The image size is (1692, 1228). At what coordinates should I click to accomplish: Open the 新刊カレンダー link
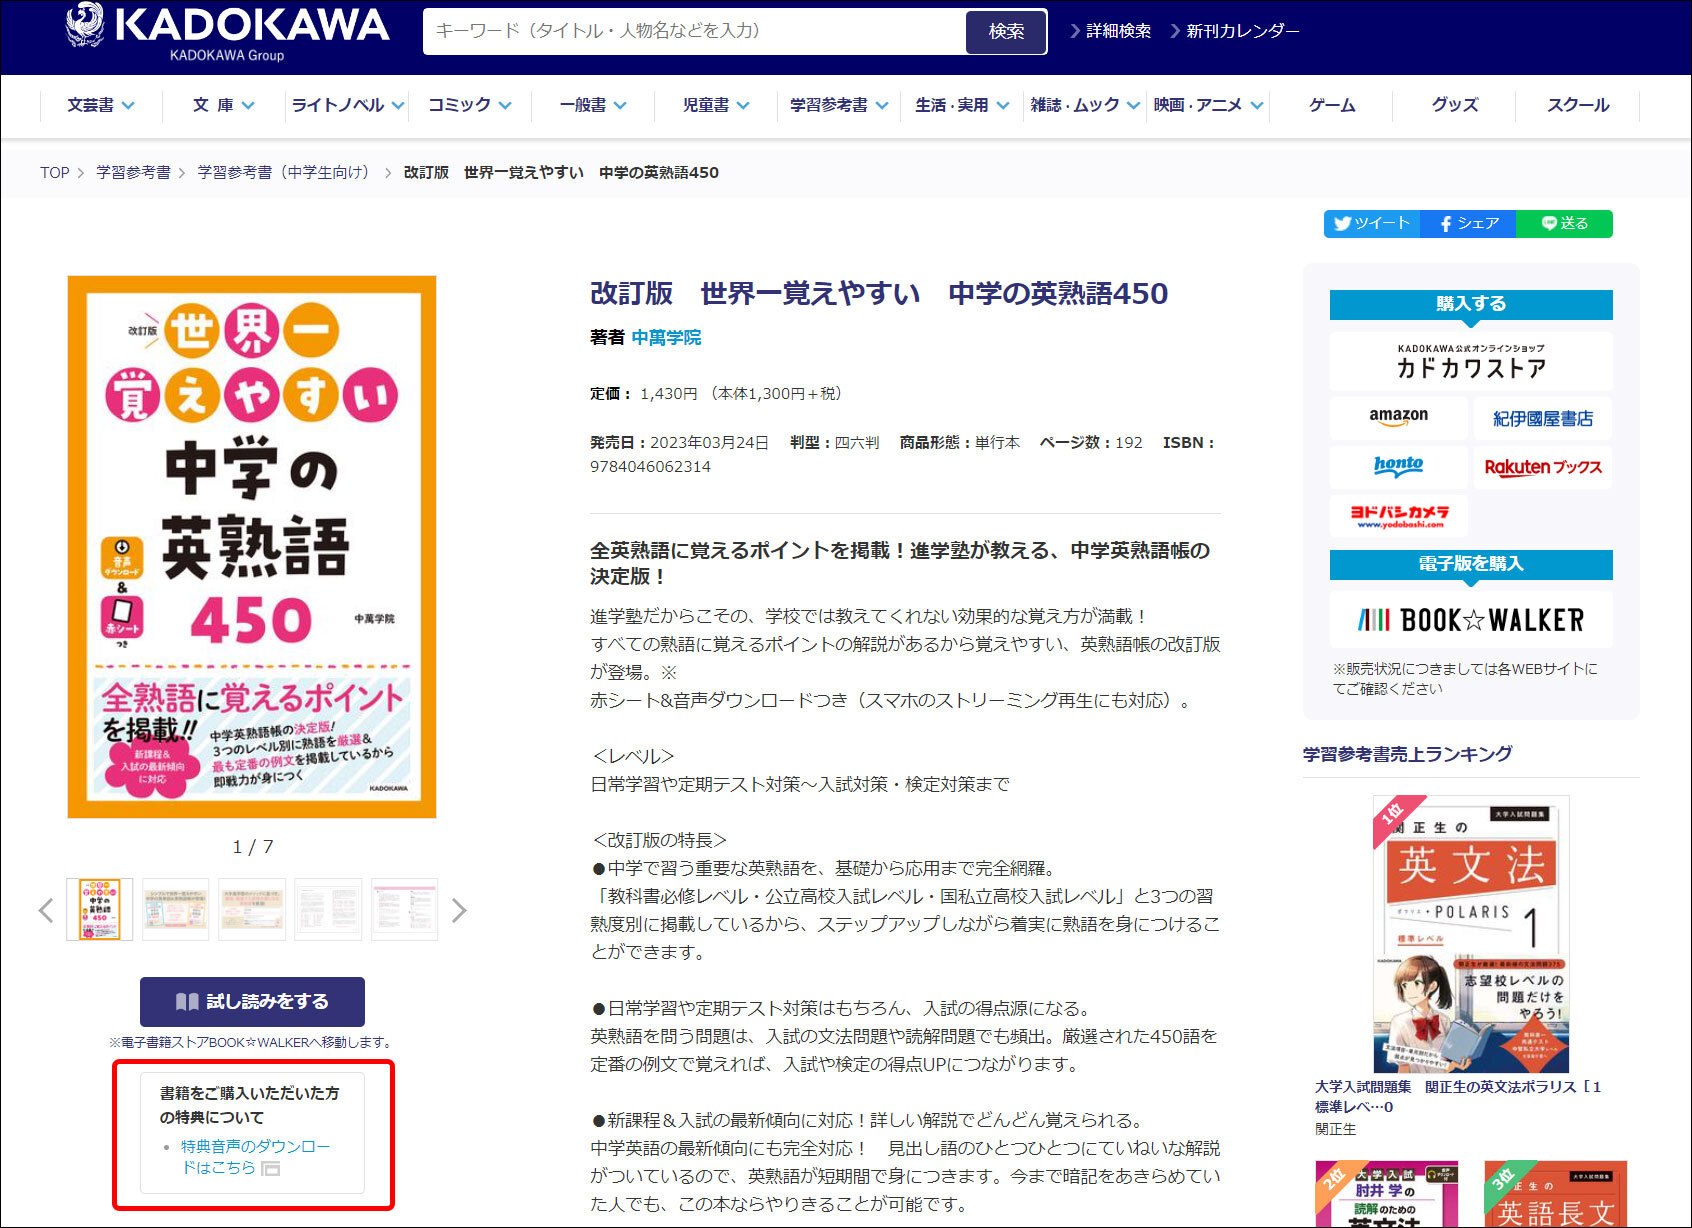pos(1234,31)
